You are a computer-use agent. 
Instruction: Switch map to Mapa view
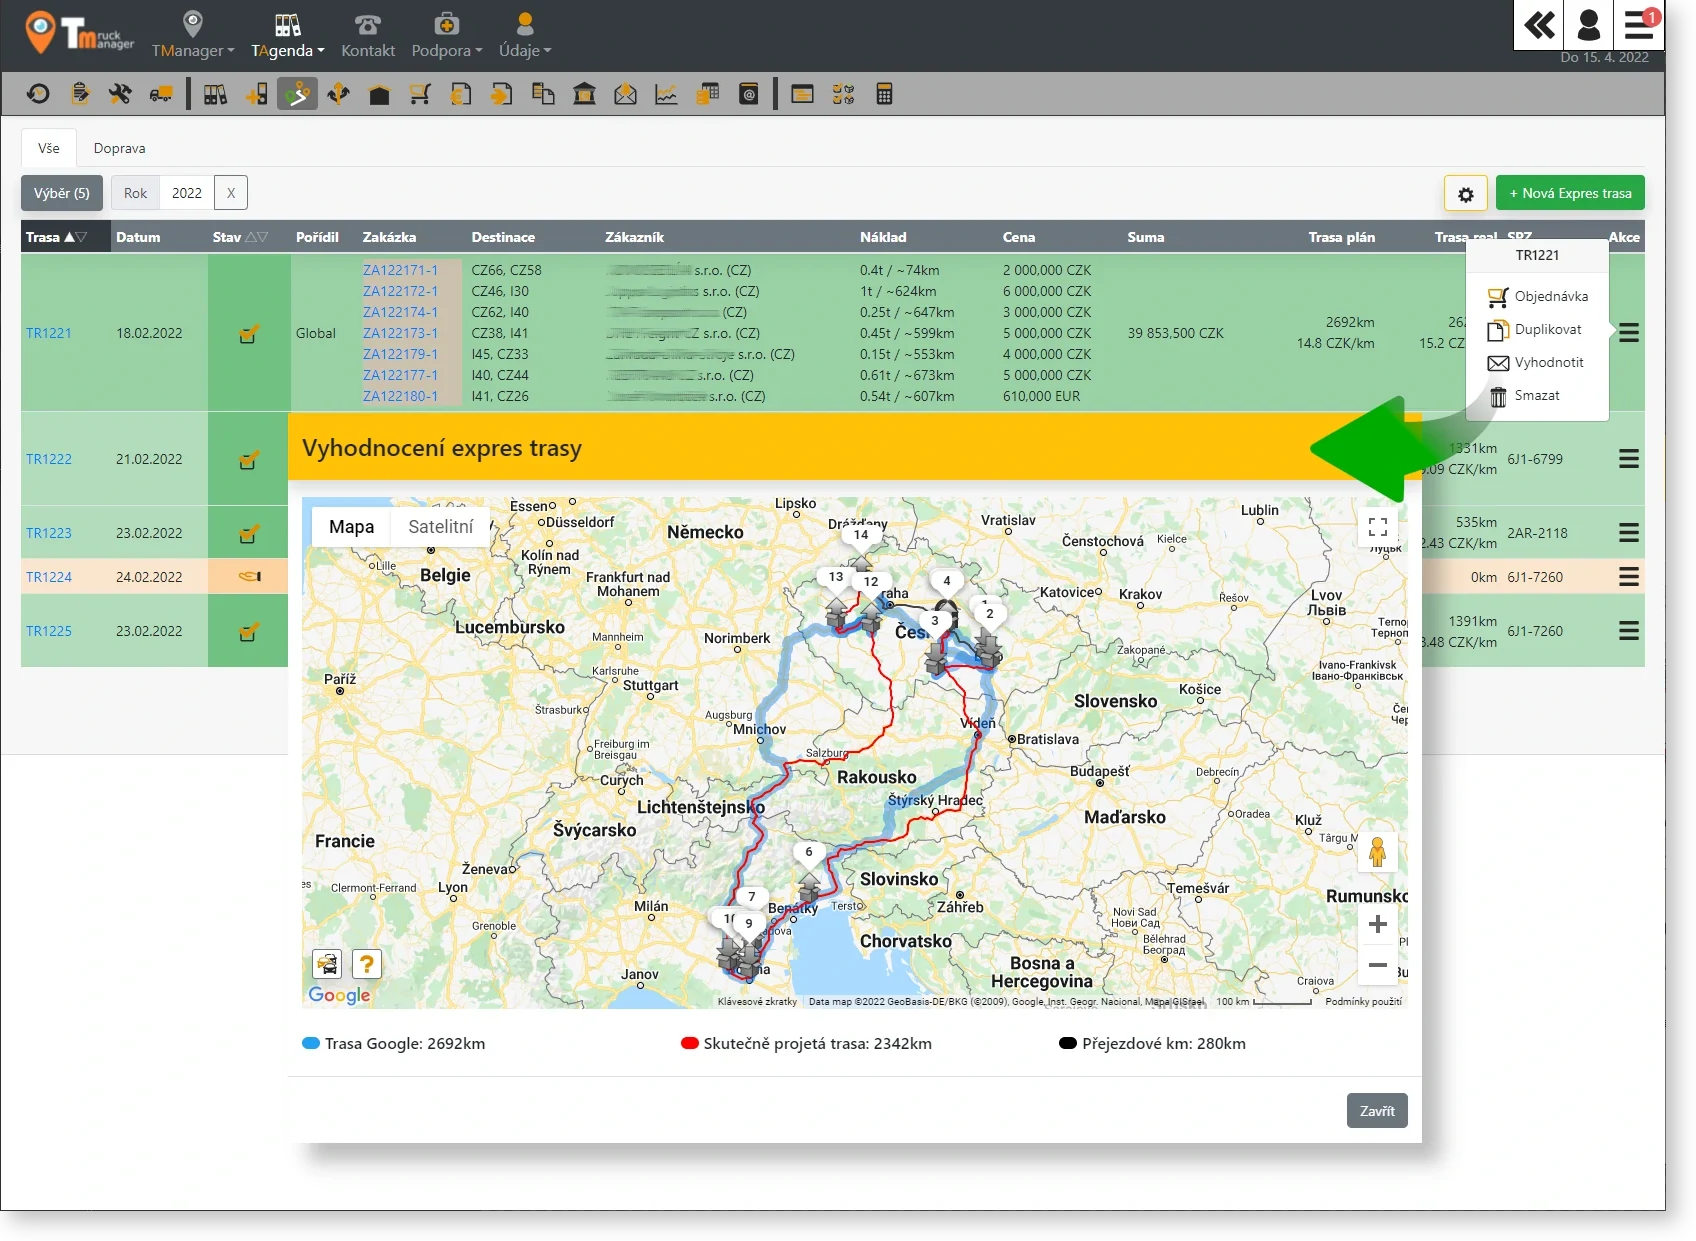point(351,527)
